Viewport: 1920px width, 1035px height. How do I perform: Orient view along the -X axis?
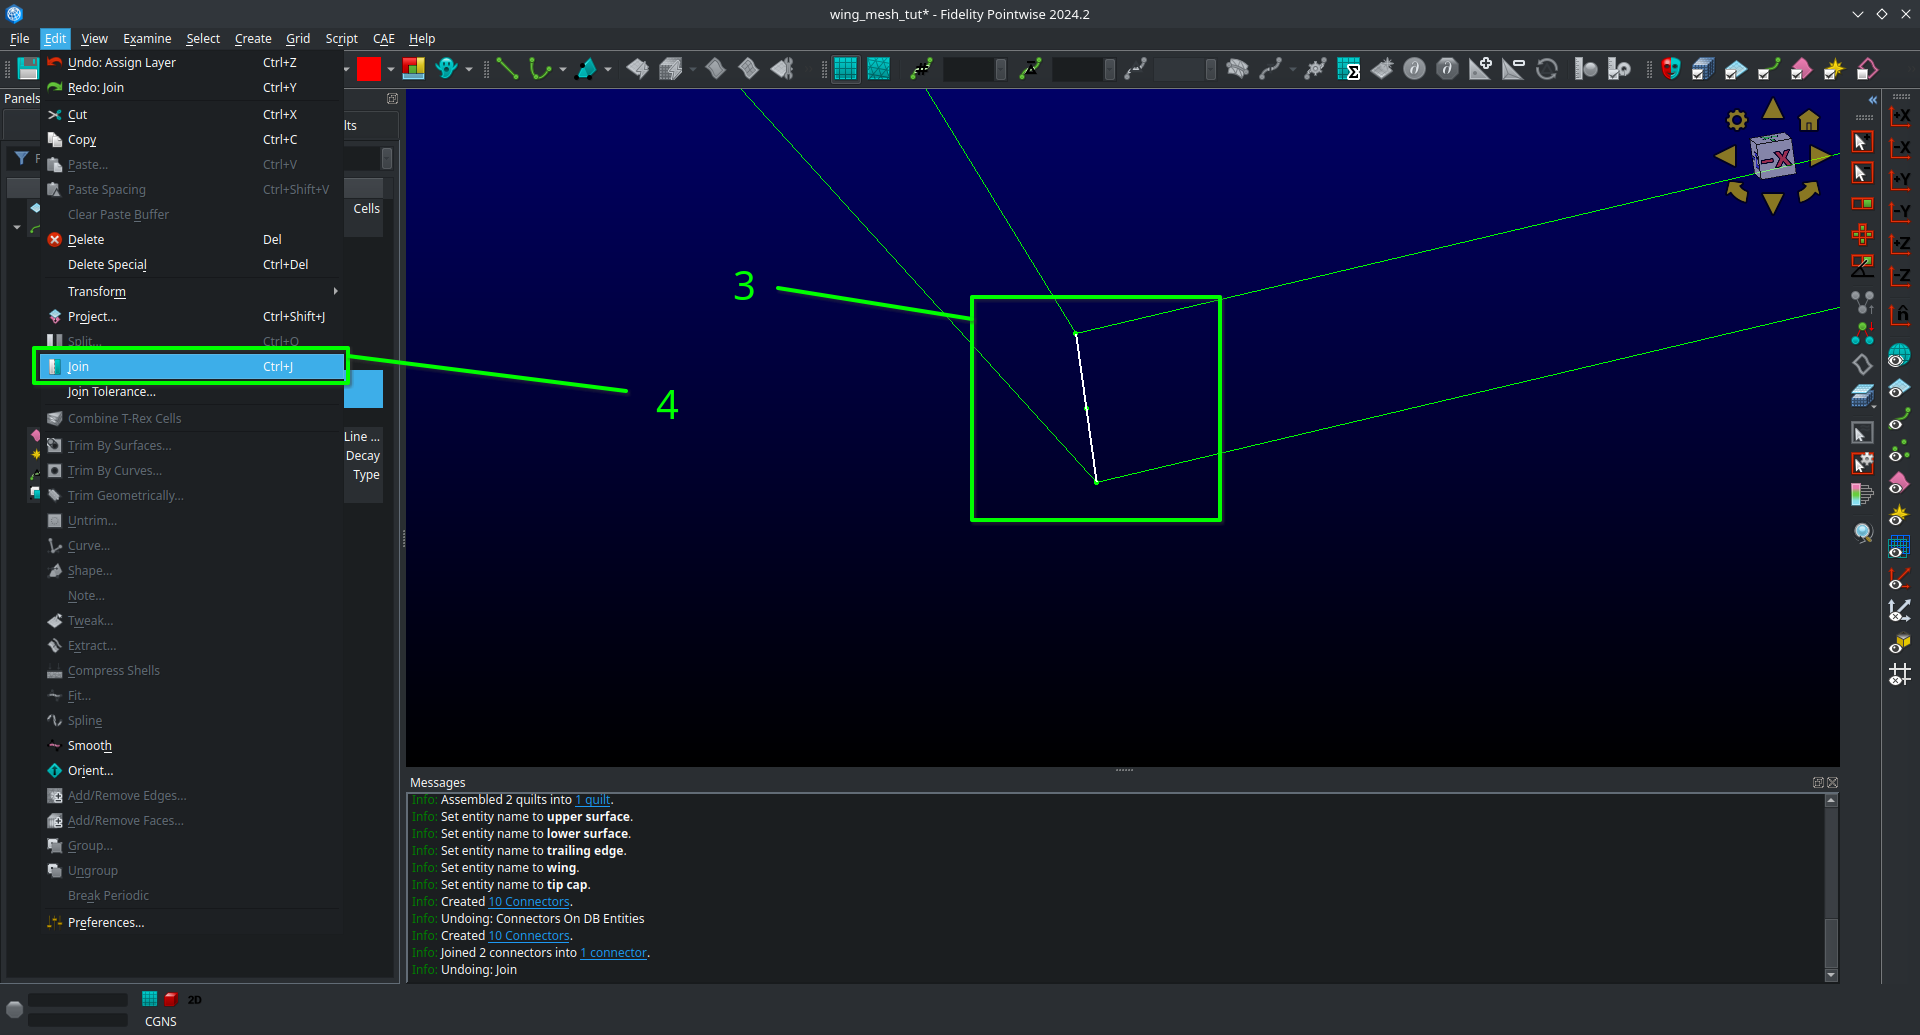point(1901,147)
